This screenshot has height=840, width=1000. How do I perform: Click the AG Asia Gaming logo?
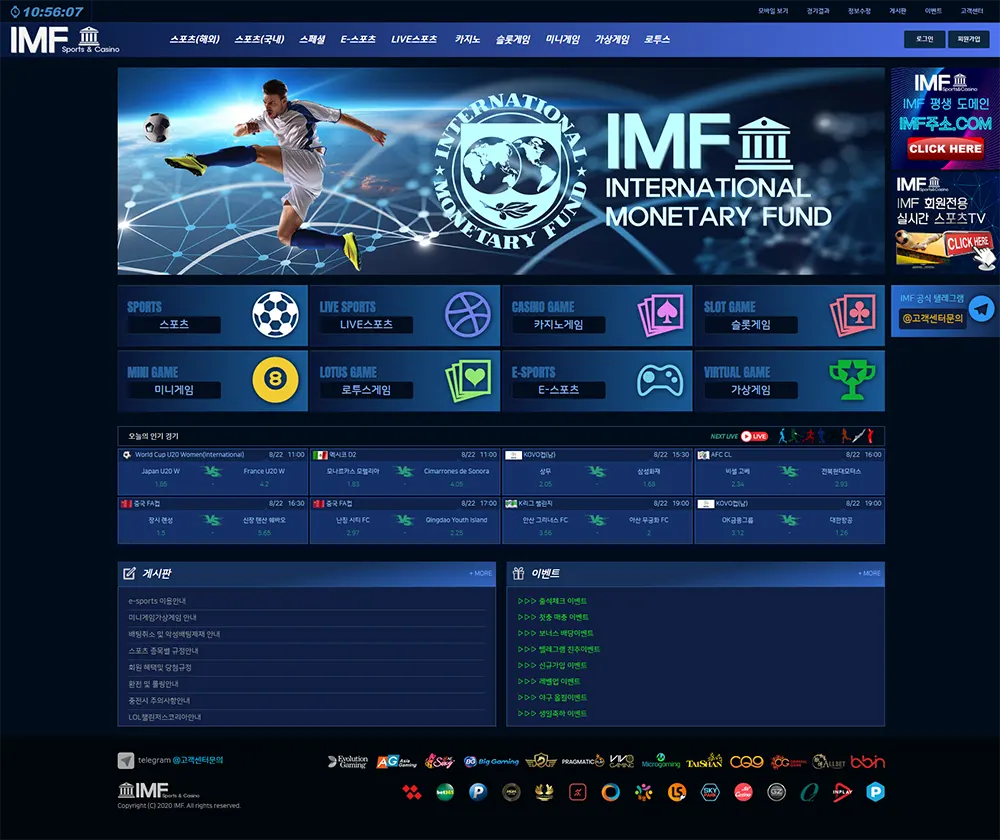[396, 762]
